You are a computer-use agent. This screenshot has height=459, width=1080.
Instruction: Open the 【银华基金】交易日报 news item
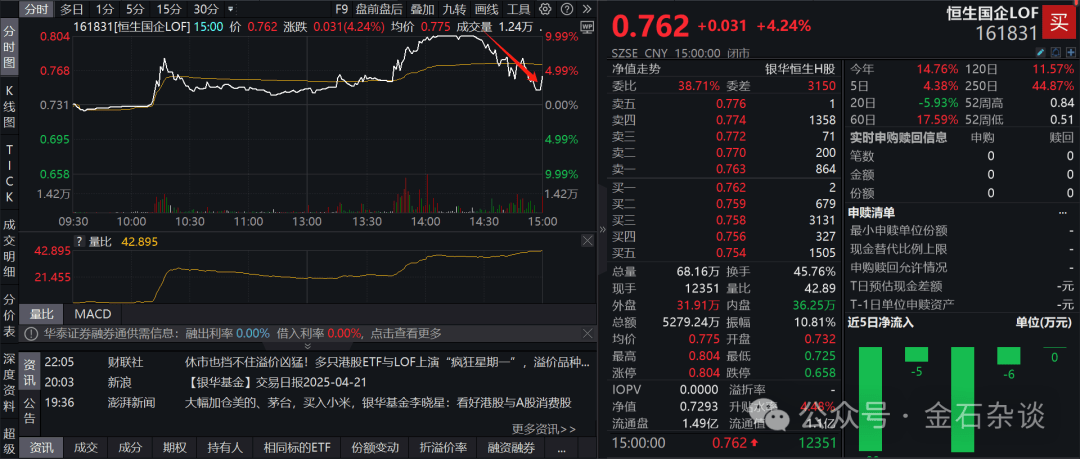point(277,382)
